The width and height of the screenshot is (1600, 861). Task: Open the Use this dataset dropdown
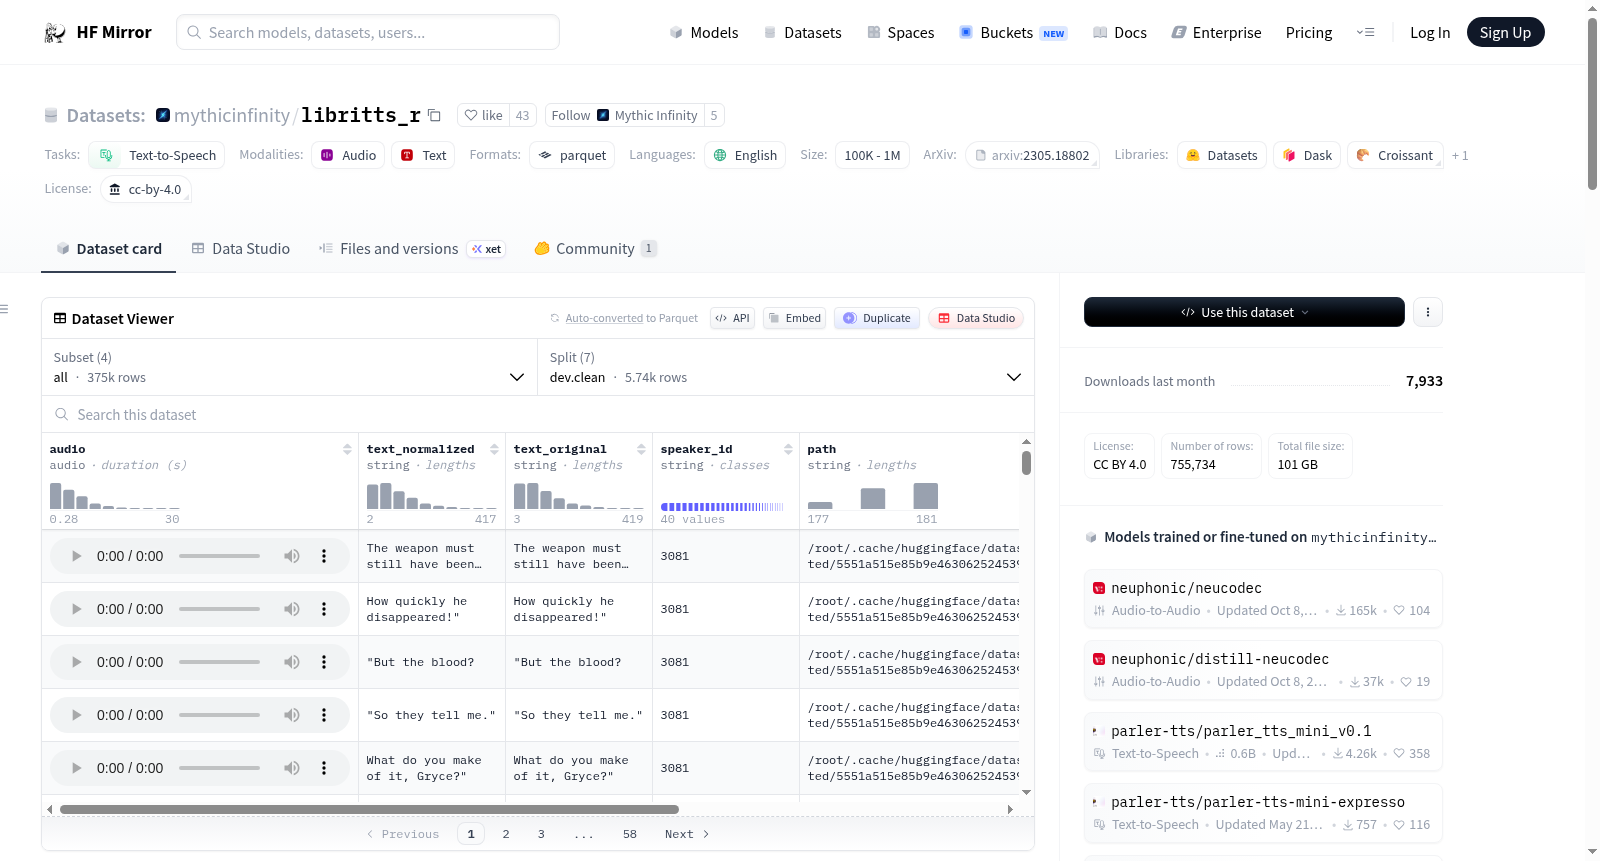[x=1244, y=312]
